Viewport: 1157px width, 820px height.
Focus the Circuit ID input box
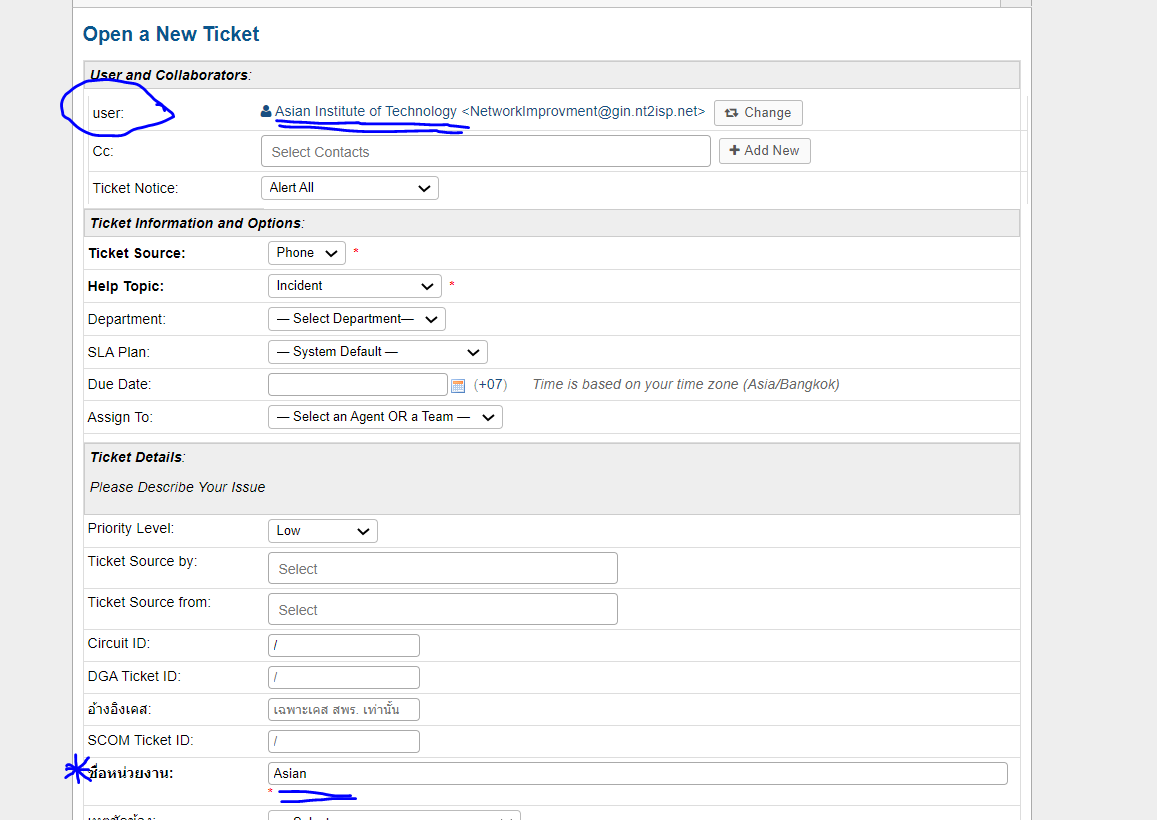point(344,646)
